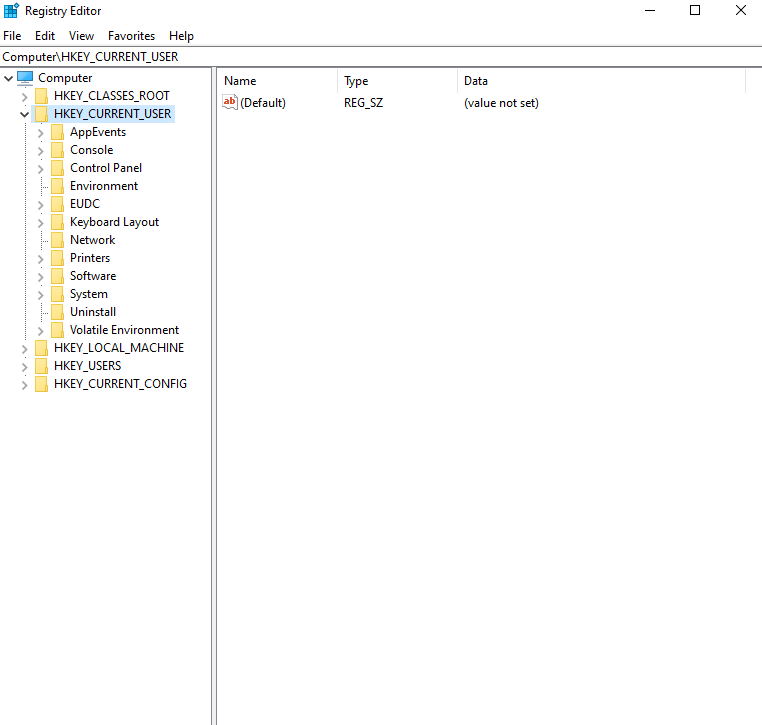Collapse the HKEY_CURRENT_USER node chevron

tap(24, 114)
